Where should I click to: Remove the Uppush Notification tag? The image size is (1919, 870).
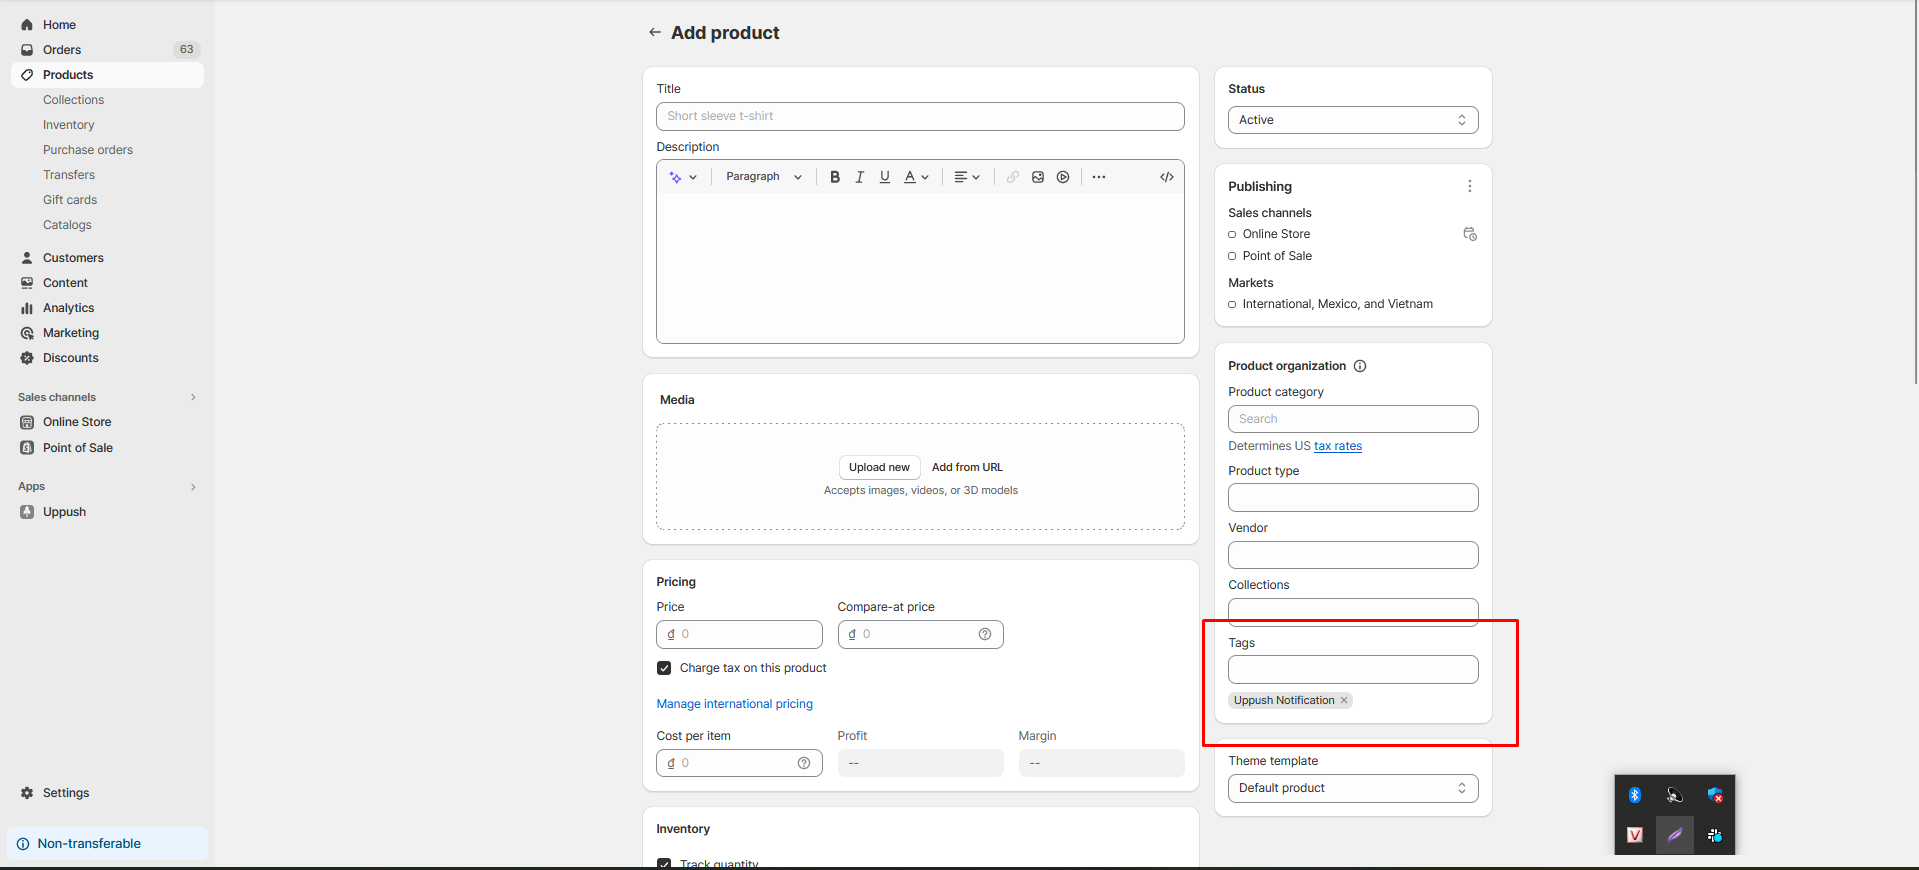(x=1344, y=700)
